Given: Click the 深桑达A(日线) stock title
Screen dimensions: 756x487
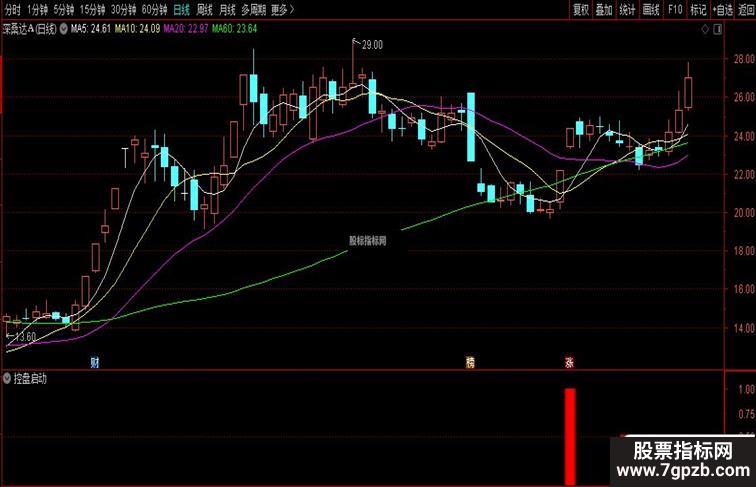Looking at the screenshot, I should (29, 29).
